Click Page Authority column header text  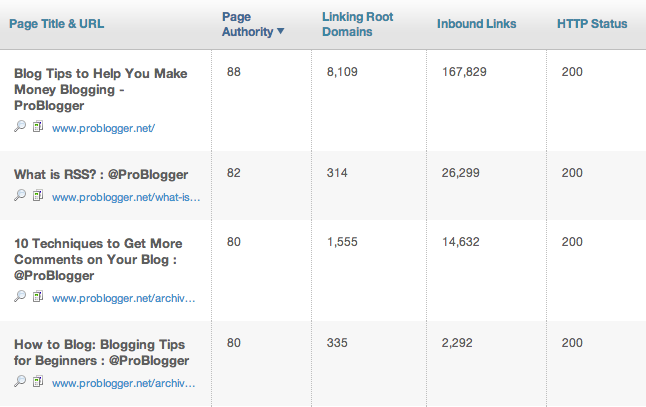click(248, 24)
